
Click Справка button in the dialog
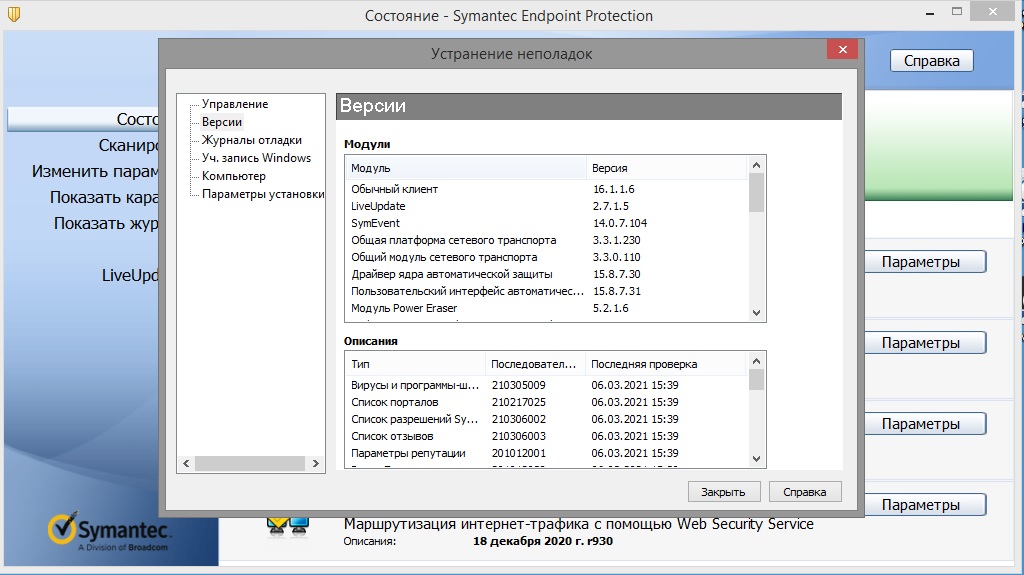coord(805,492)
